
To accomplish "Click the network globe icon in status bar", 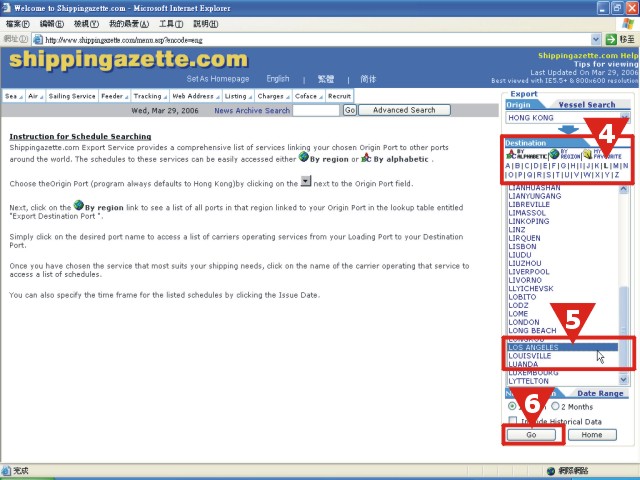I will tap(551, 471).
